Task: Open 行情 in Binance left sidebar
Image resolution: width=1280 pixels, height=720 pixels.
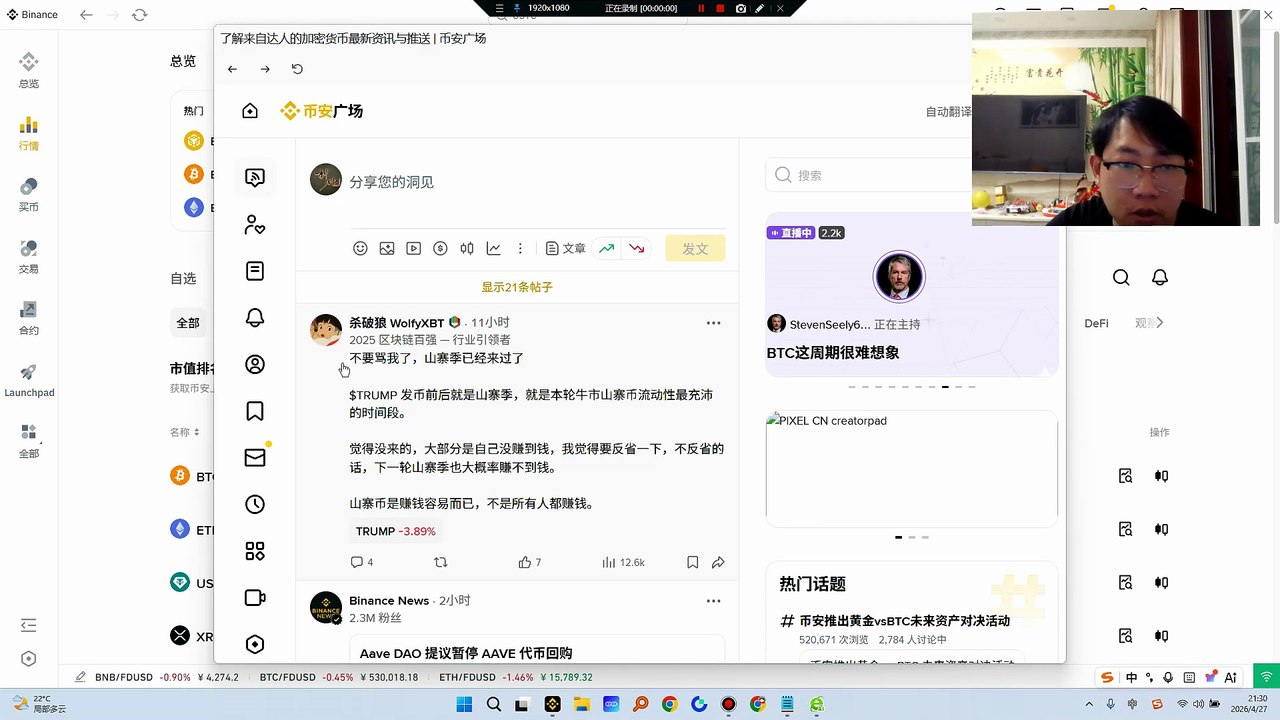Action: coord(29,132)
